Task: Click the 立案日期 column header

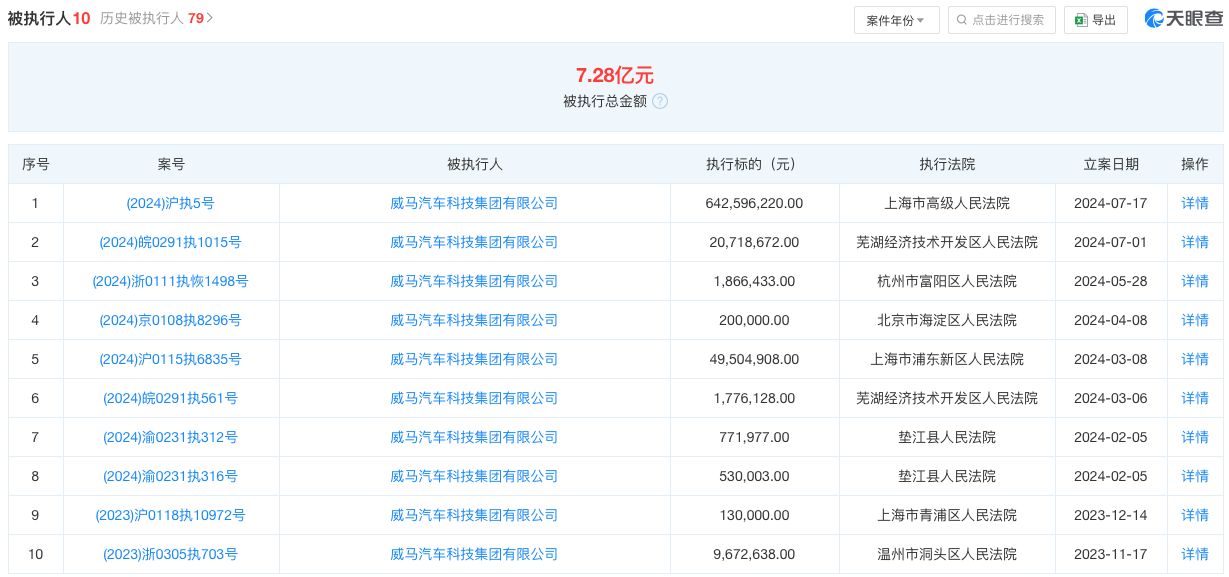Action: click(x=1111, y=164)
